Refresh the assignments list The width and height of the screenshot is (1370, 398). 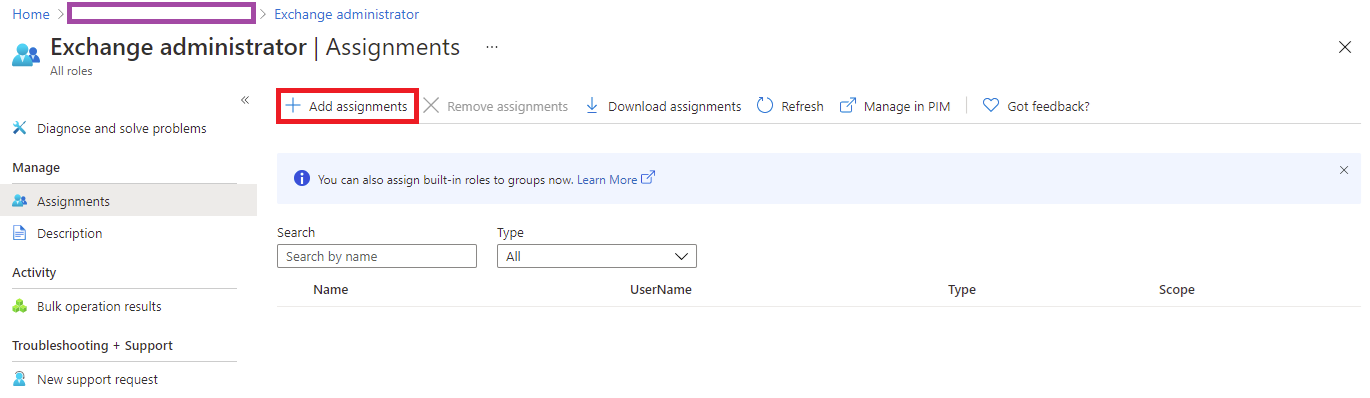(x=790, y=106)
